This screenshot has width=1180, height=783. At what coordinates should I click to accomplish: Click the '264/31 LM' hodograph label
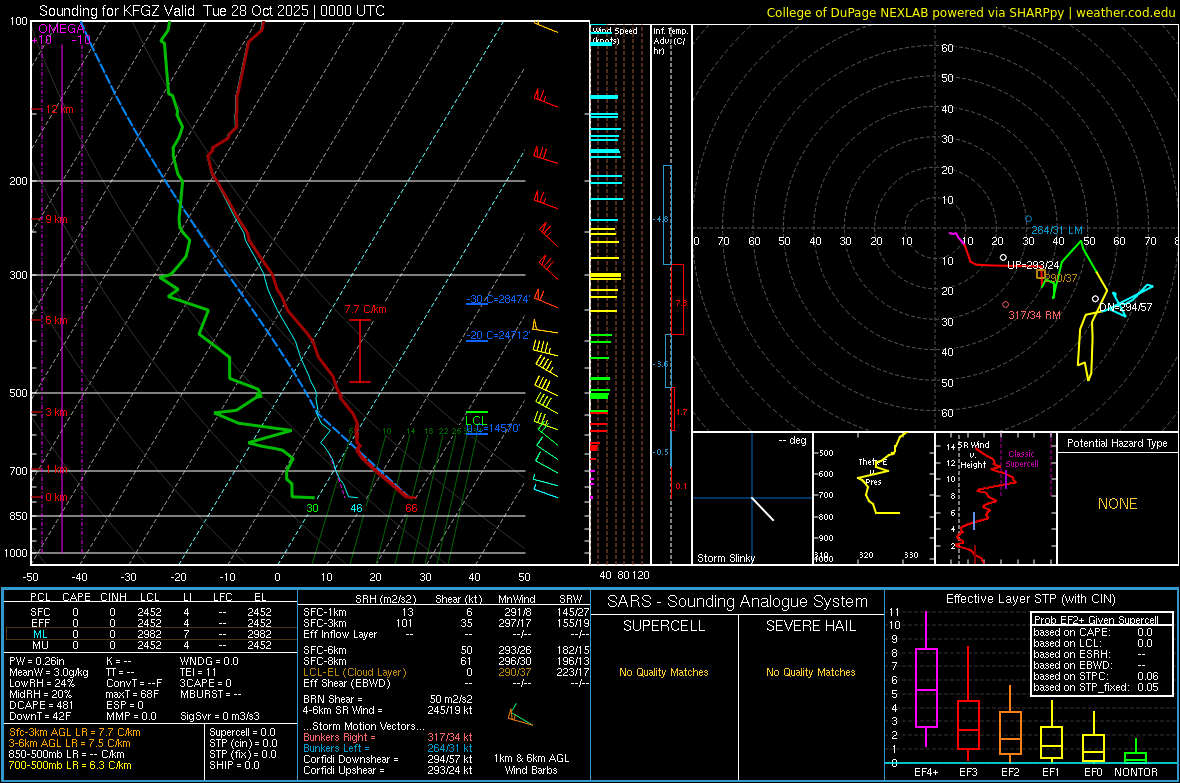click(1057, 230)
